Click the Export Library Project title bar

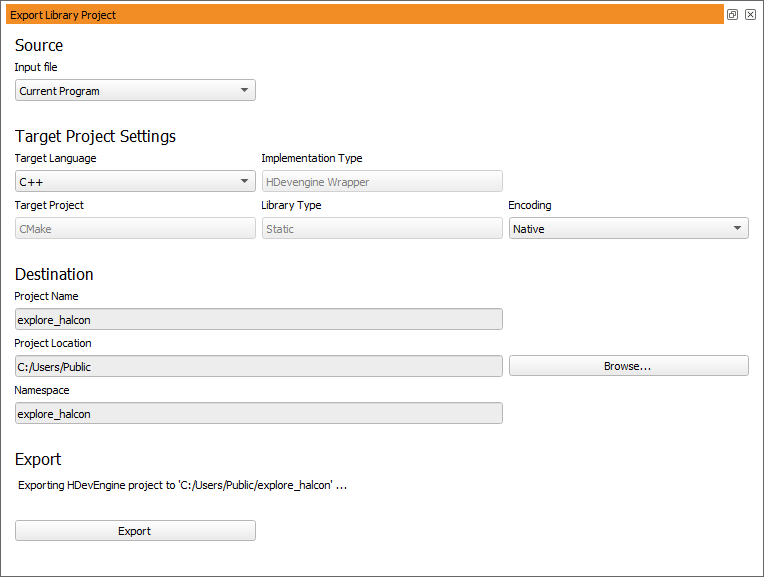pyautogui.click(x=360, y=15)
